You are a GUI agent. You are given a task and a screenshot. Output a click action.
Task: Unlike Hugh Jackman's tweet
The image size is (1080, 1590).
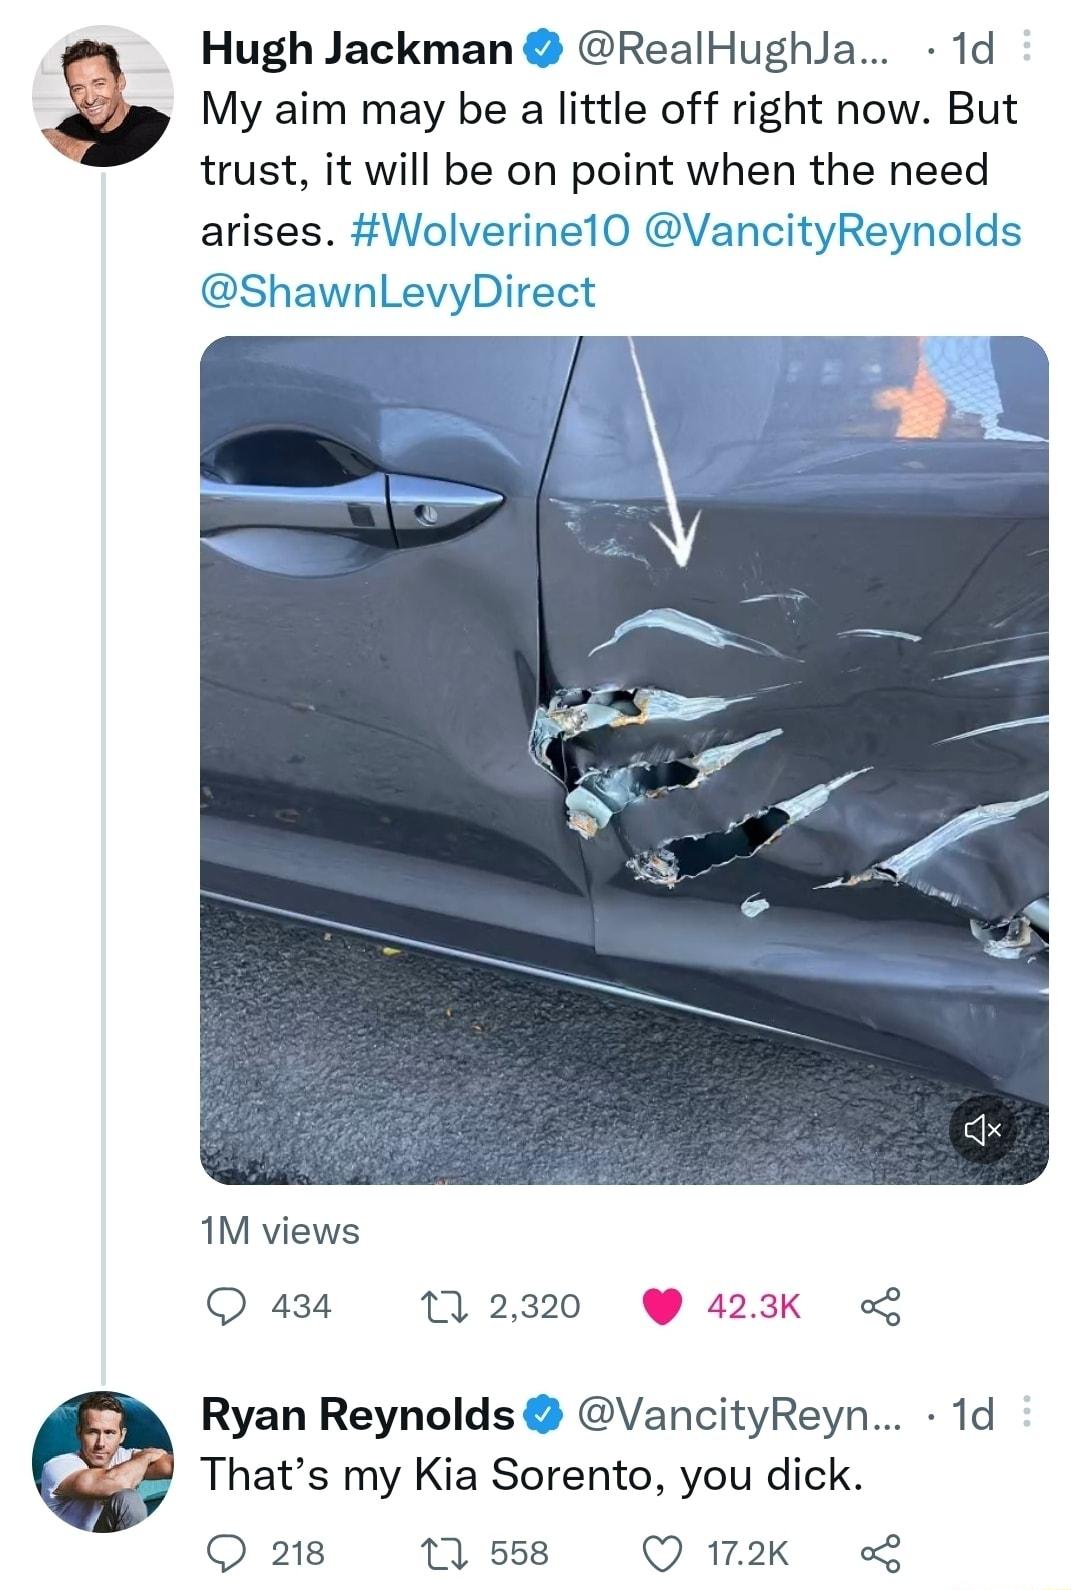pyautogui.click(x=662, y=1305)
